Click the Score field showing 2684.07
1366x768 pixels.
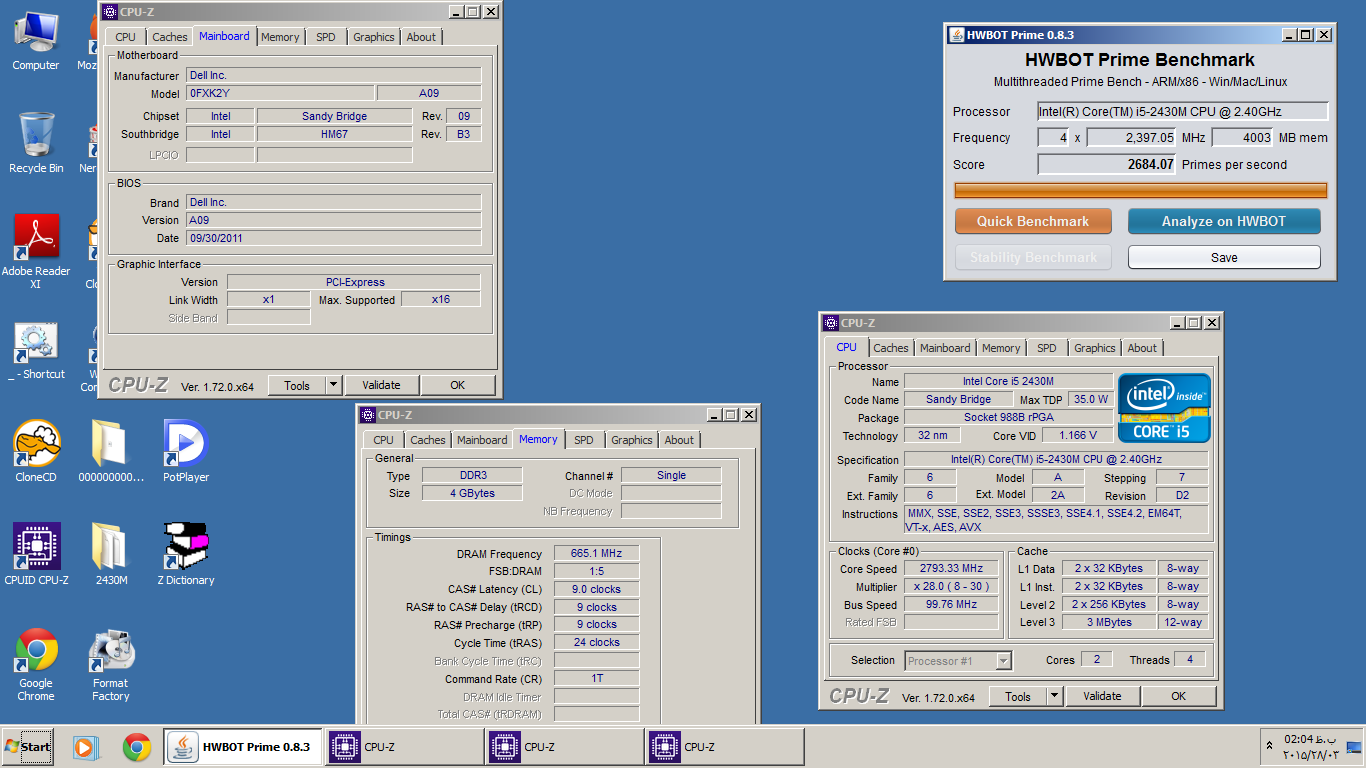(x=1107, y=164)
